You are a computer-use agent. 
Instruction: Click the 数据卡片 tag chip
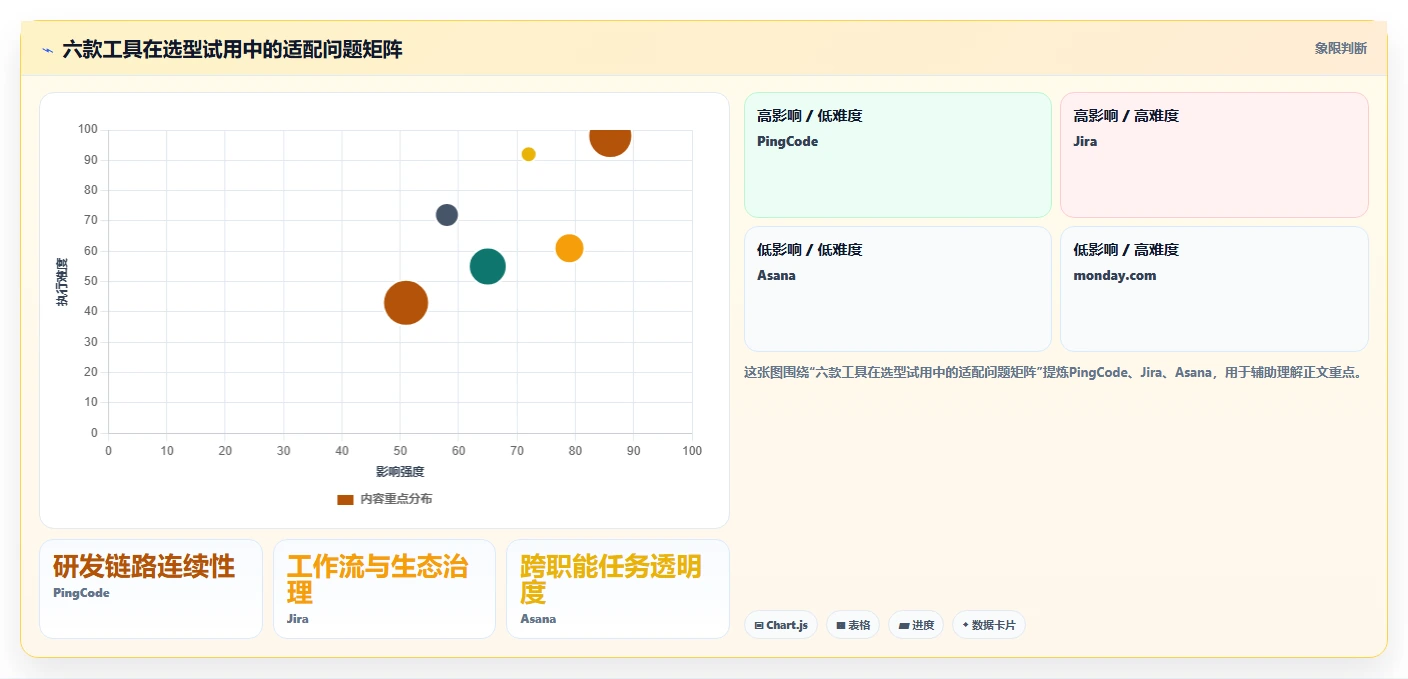click(x=989, y=625)
